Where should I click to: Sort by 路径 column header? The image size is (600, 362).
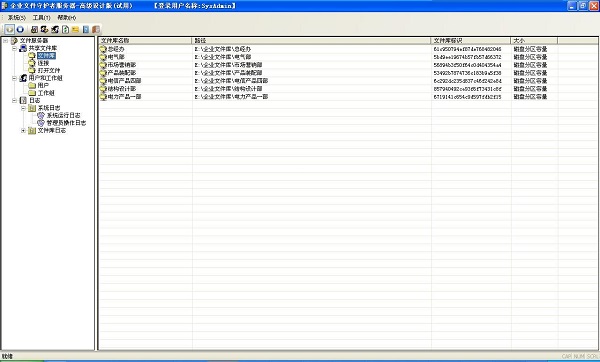[311, 41]
